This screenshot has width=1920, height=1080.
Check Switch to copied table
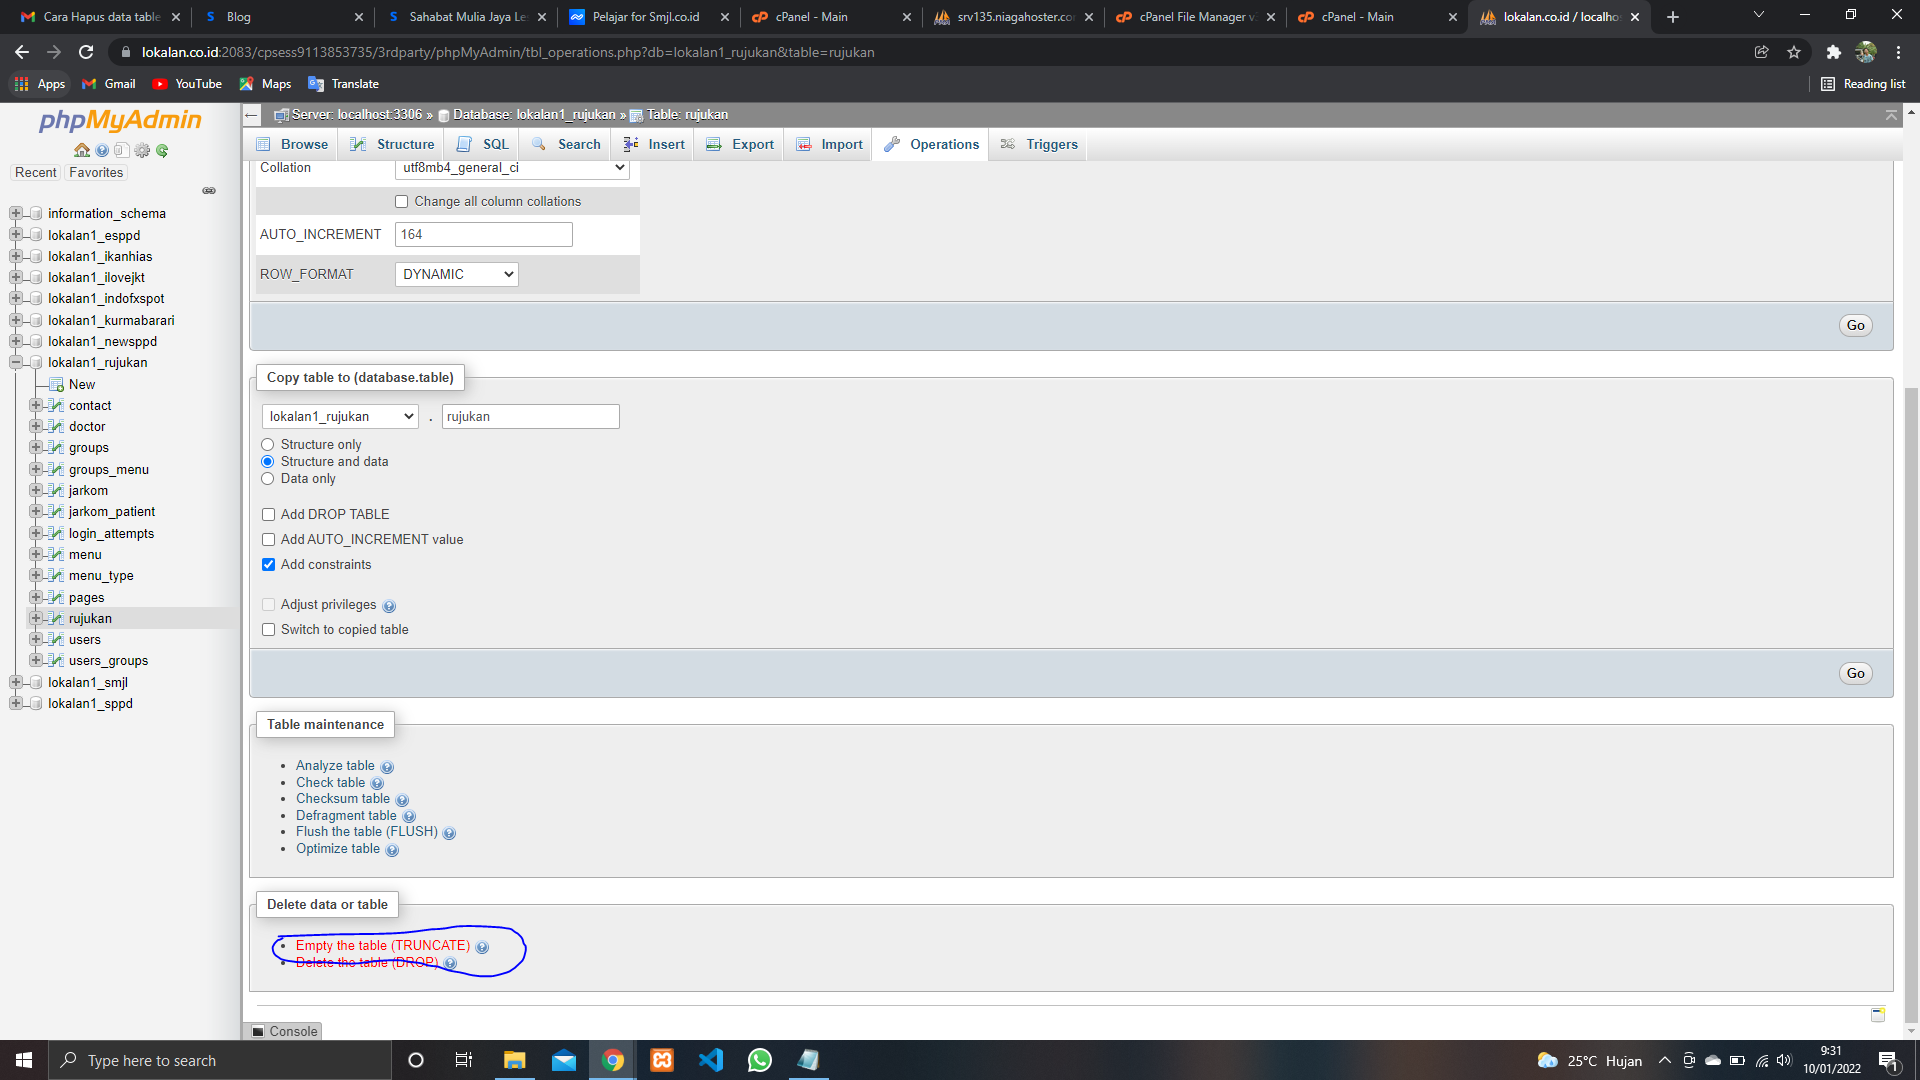click(269, 630)
